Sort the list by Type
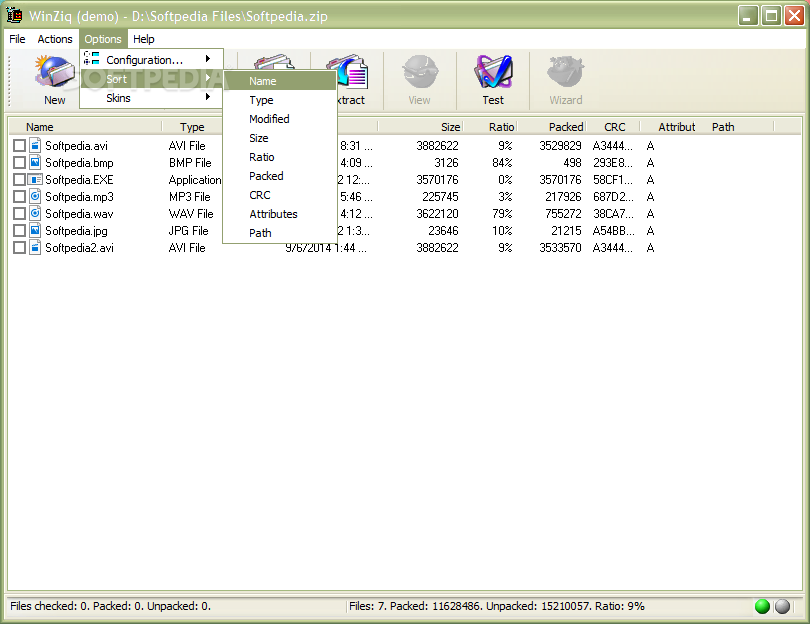 280,100
